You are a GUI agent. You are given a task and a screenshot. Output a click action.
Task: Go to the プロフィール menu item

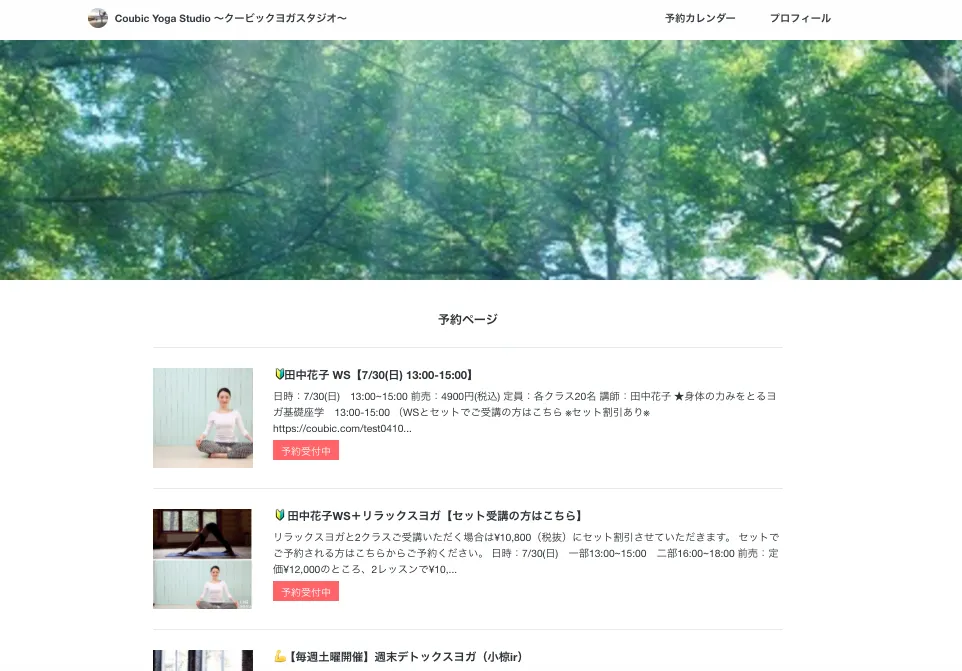point(800,18)
